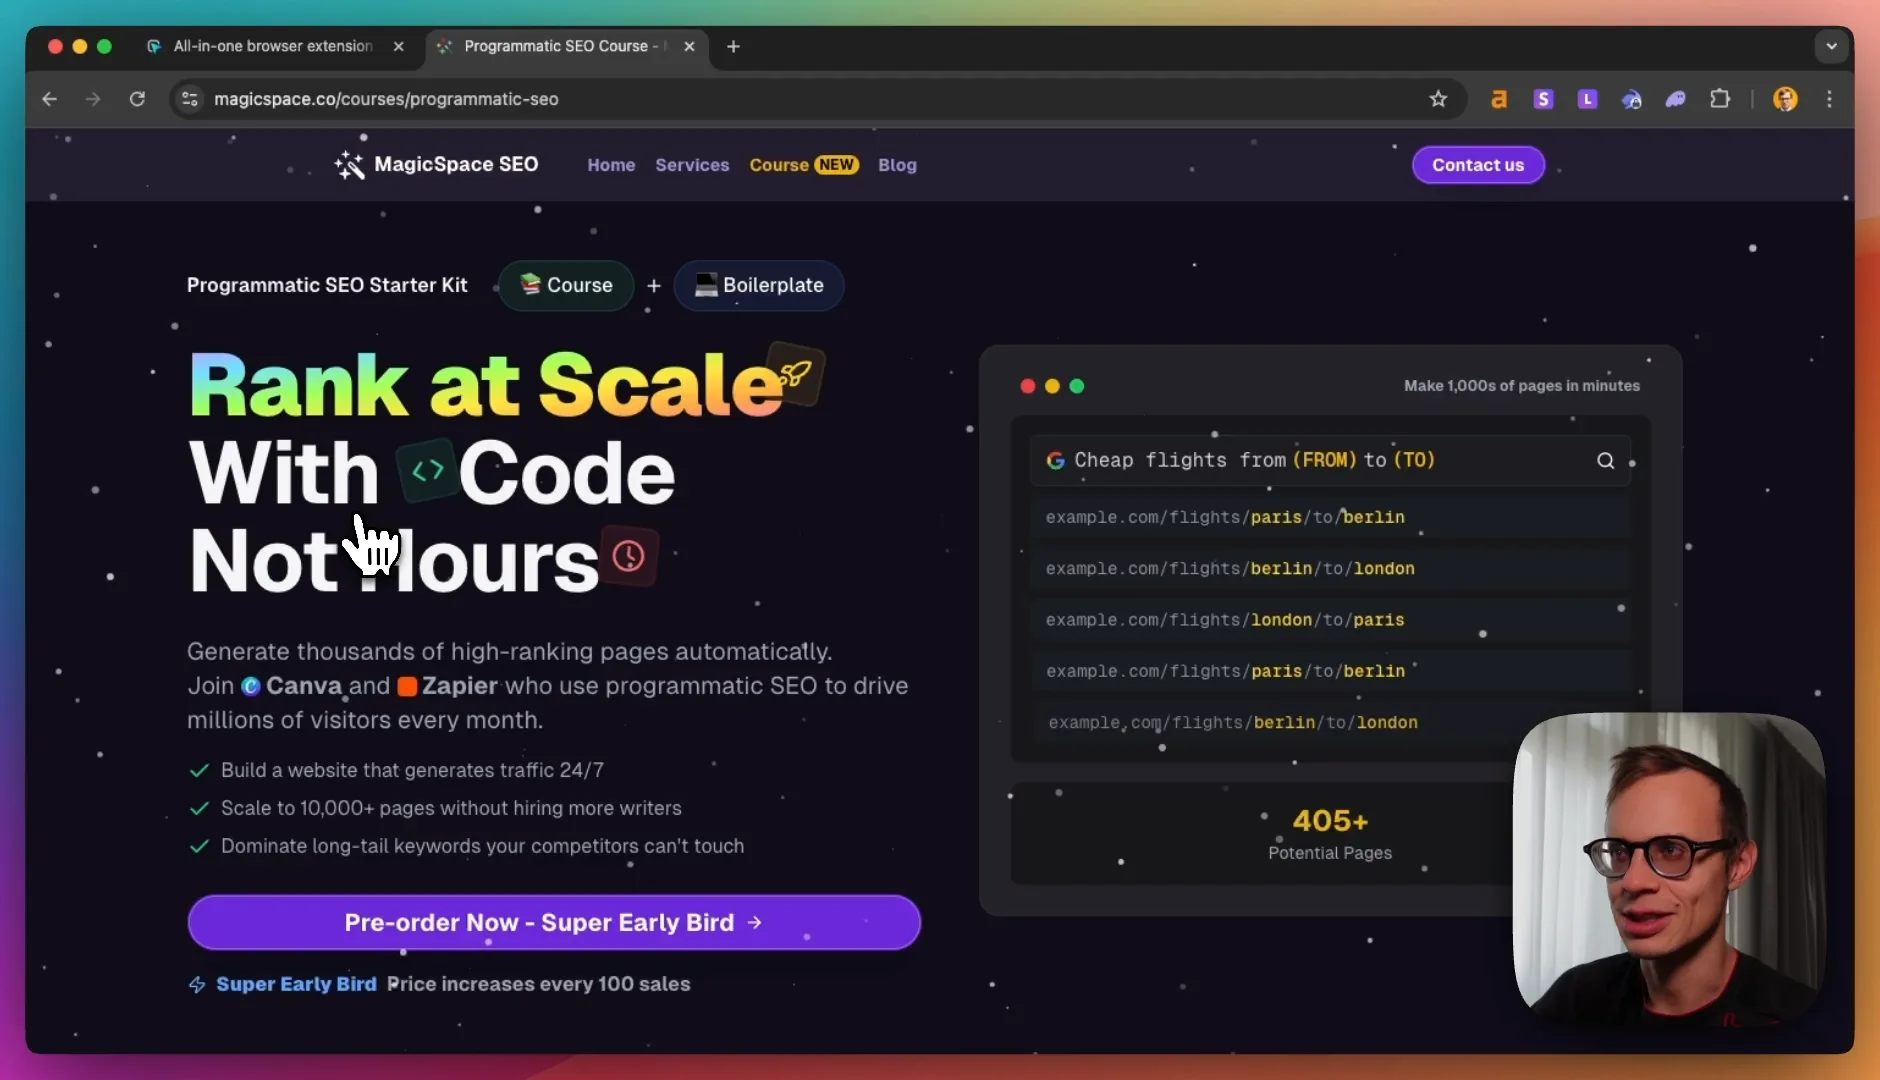Click the Course pill badge
The height and width of the screenshot is (1080, 1880).
pos(566,285)
